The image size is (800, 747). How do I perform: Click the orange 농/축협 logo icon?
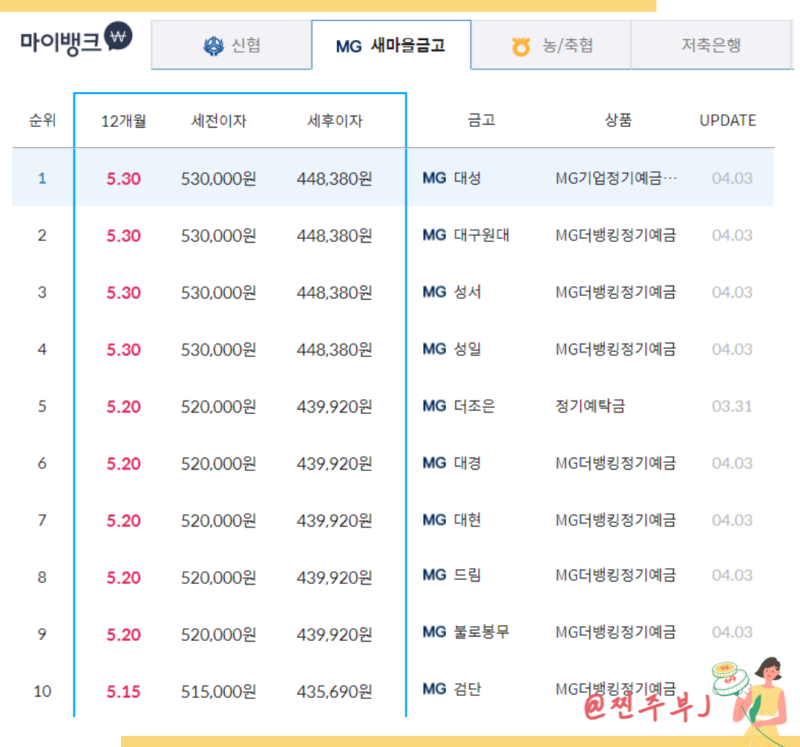click(521, 47)
